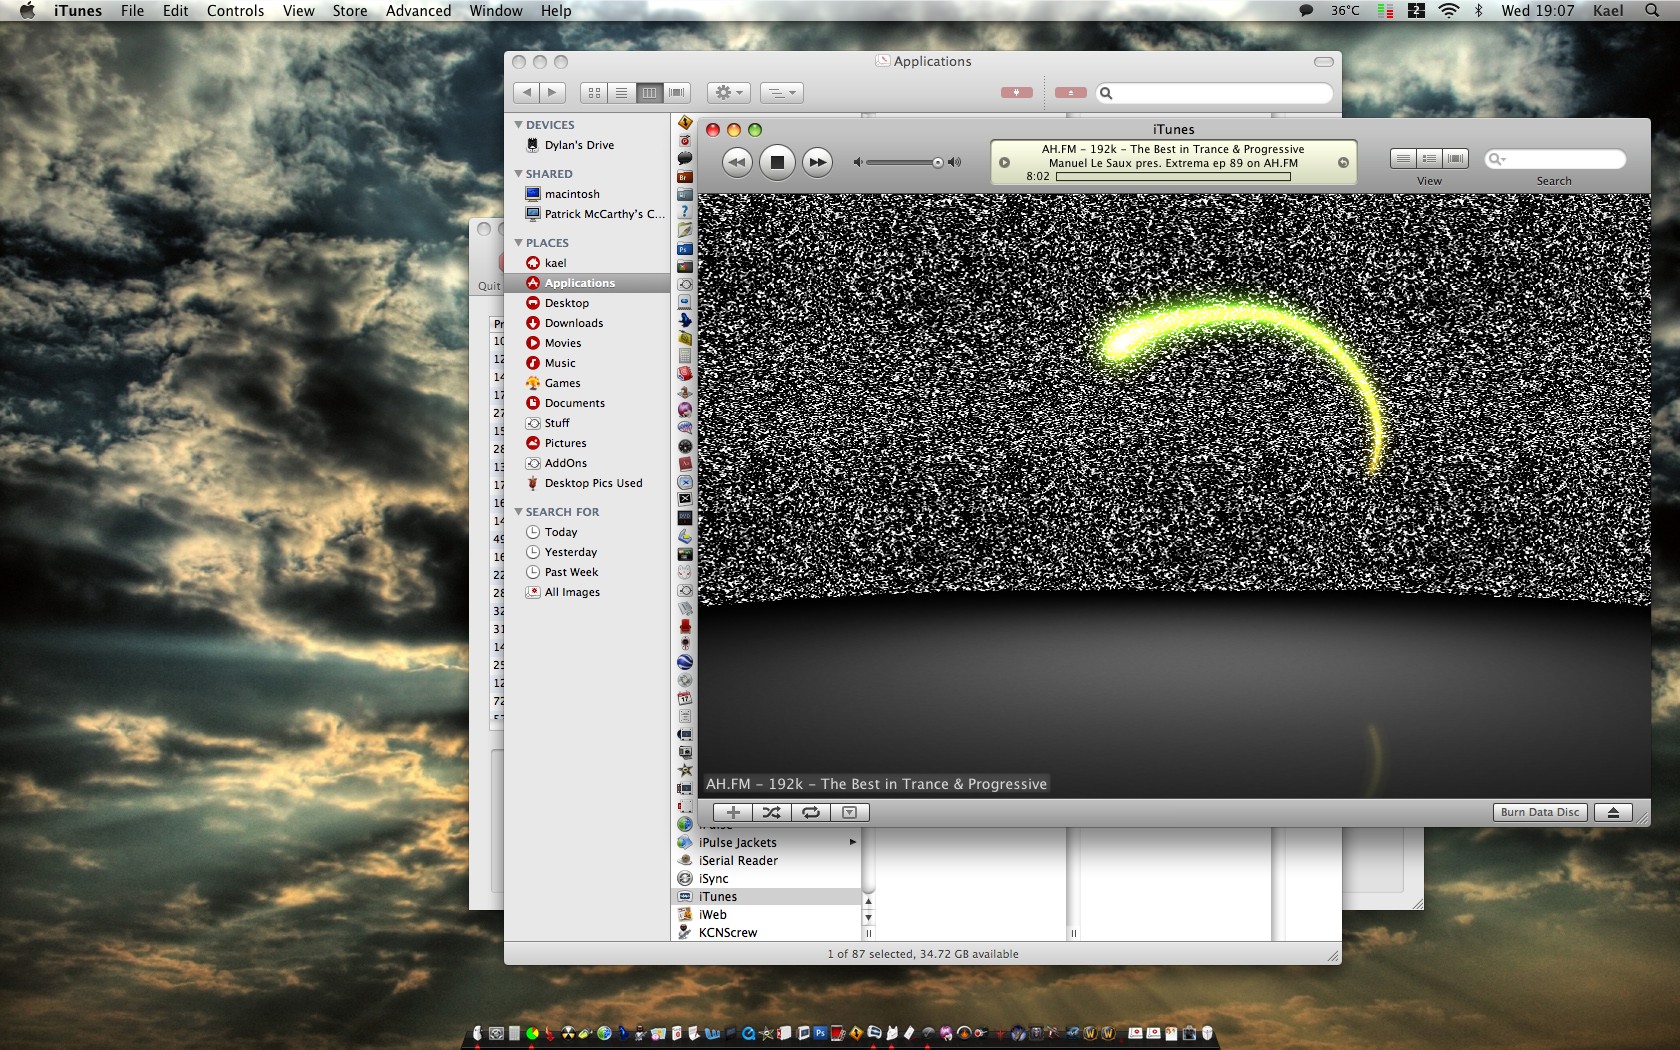
Task: Add a new playlist with plus button
Action: (733, 813)
